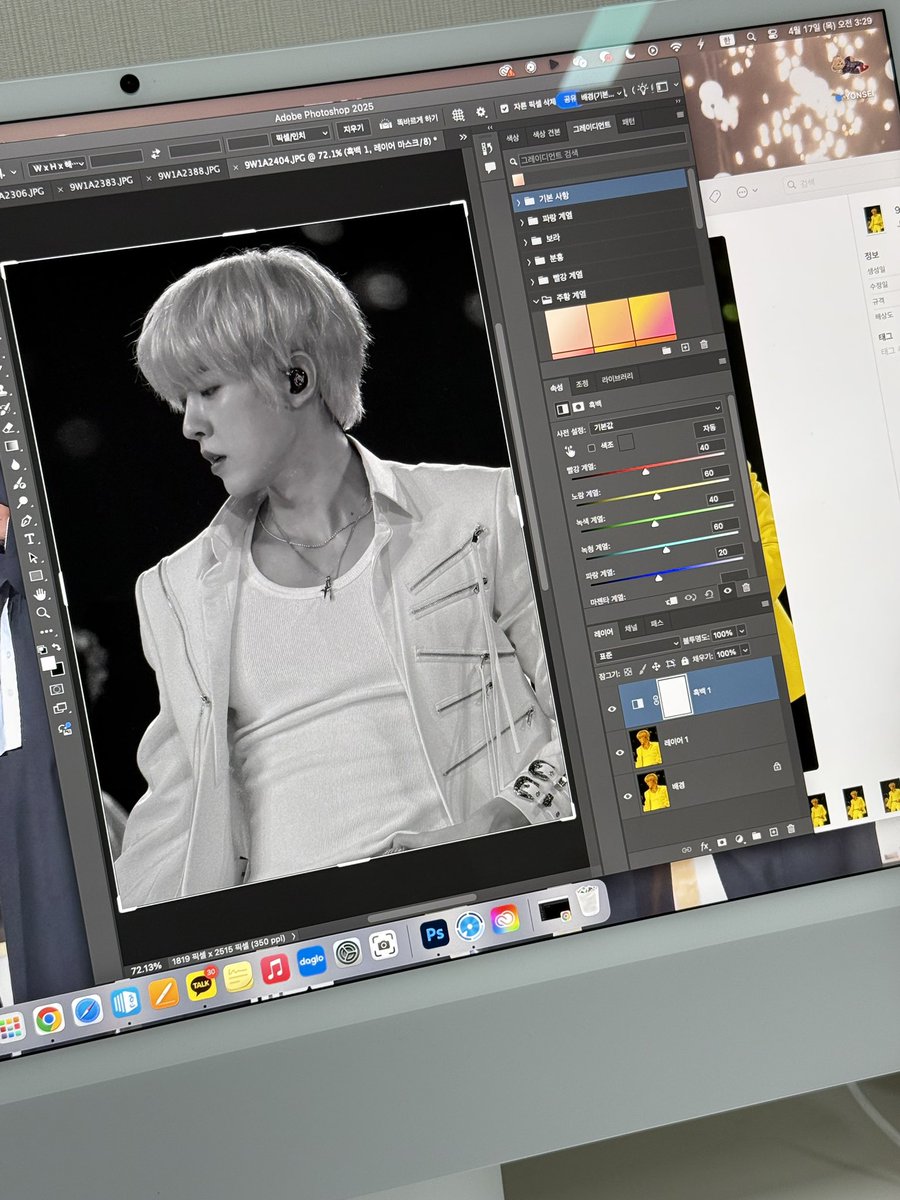Switch to the 조정 adjustments tab
This screenshot has width=900, height=1200.
click(582, 384)
